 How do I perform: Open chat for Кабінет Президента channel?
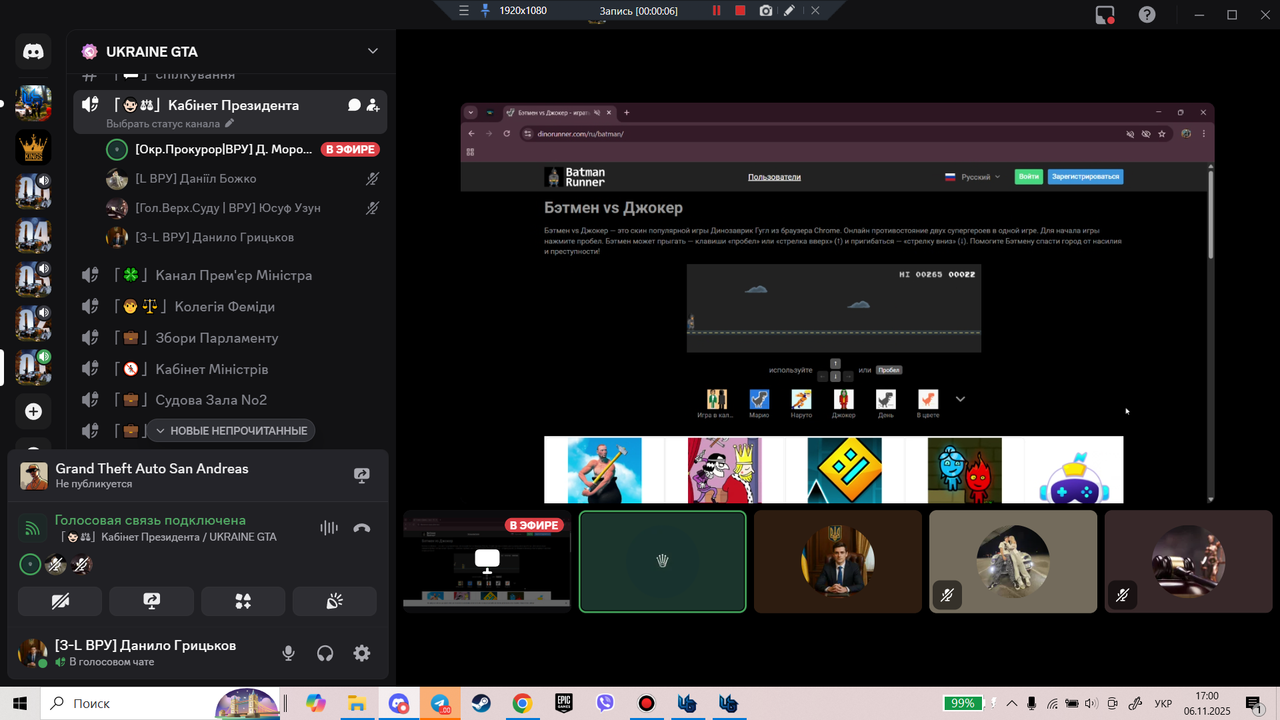pyautogui.click(x=354, y=105)
